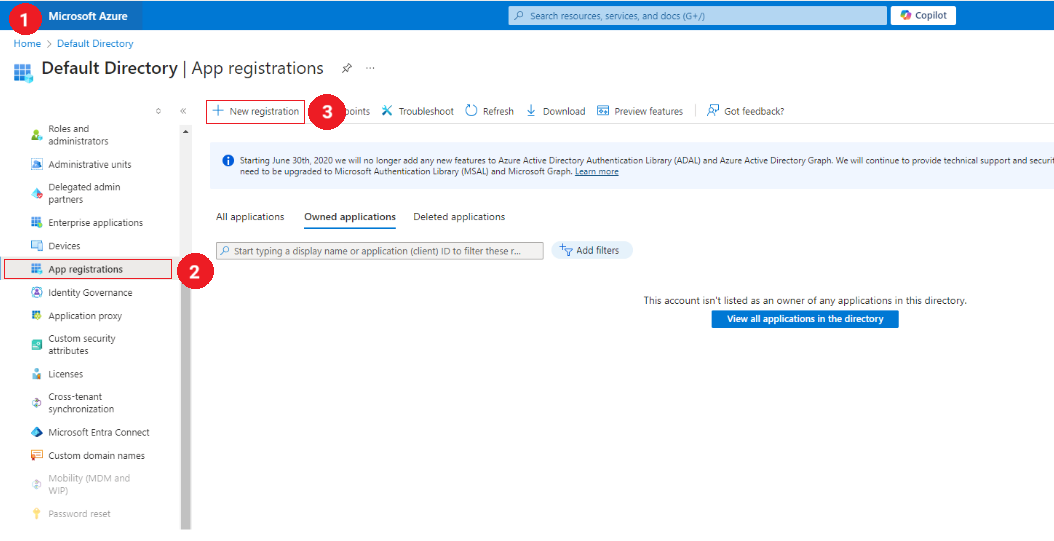
Task: Open Copilot from the top bar
Action: [x=923, y=15]
